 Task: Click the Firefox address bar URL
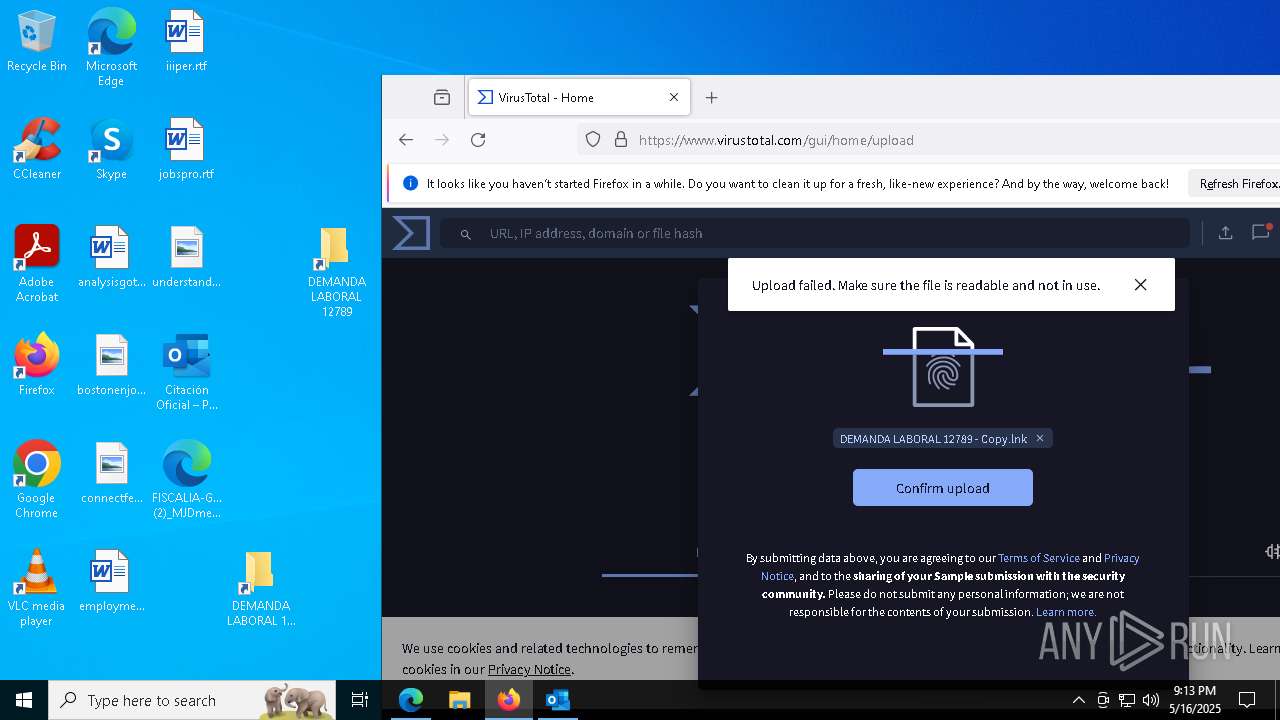pos(776,140)
